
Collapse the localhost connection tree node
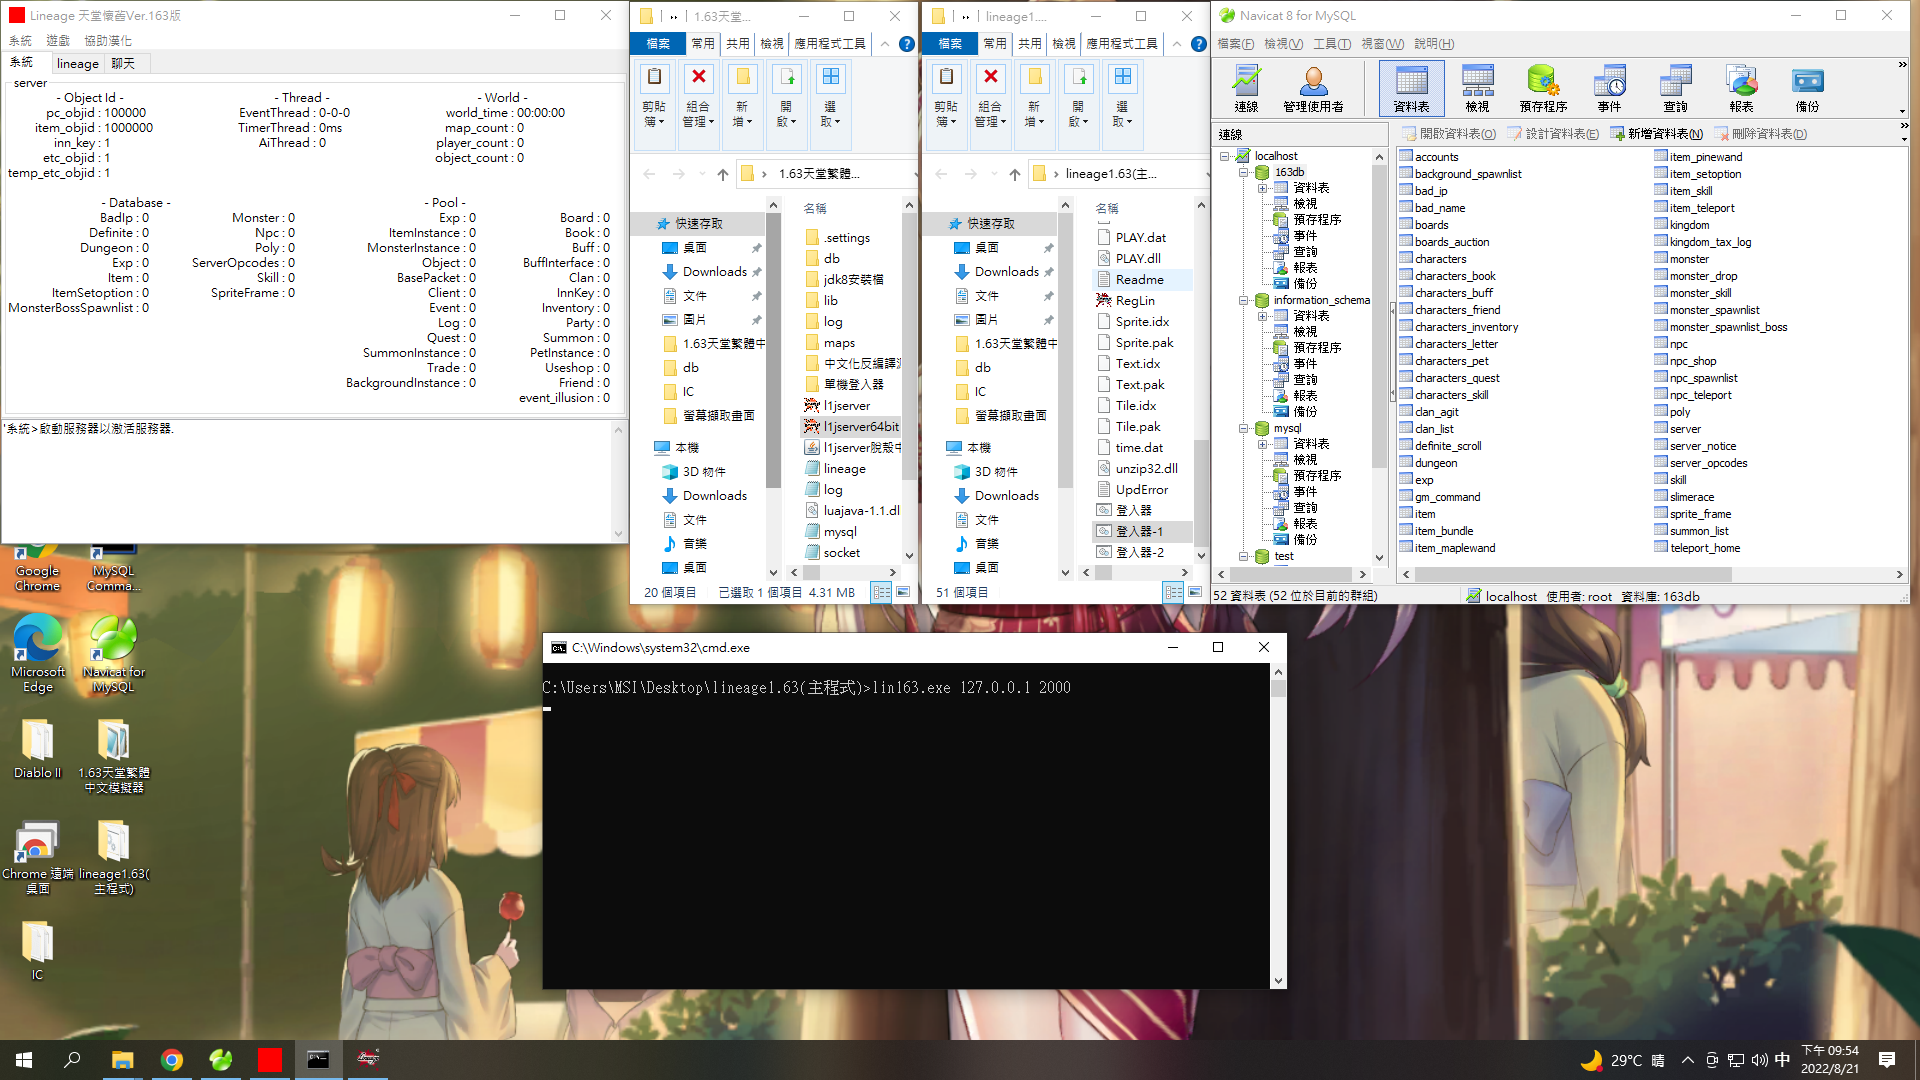point(1225,156)
